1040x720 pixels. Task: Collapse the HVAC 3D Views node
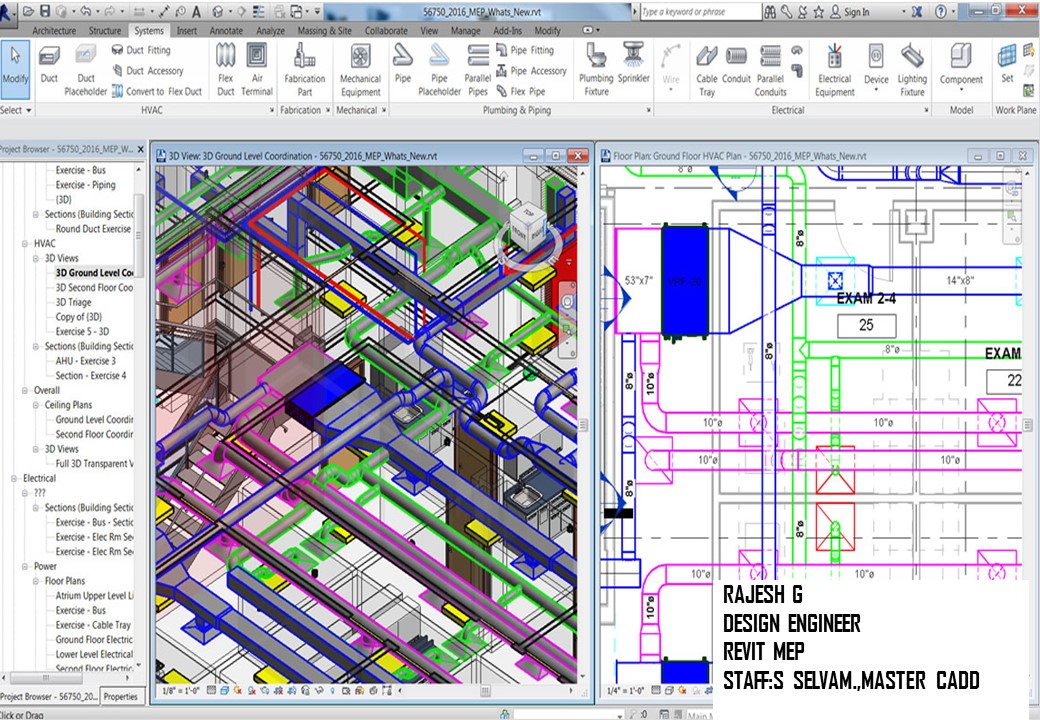click(x=36, y=258)
